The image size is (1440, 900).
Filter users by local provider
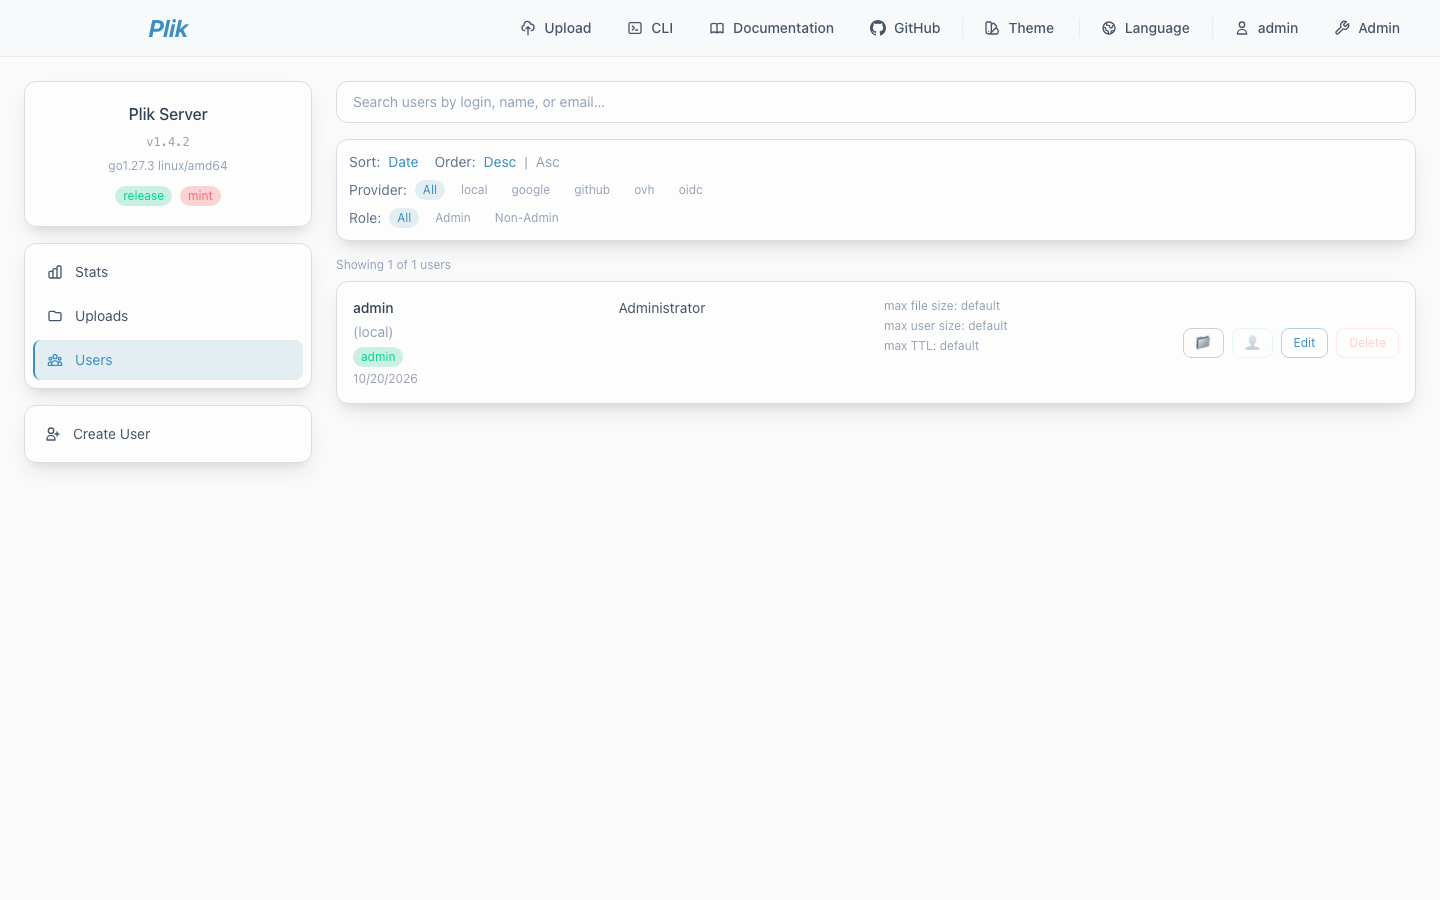point(474,190)
